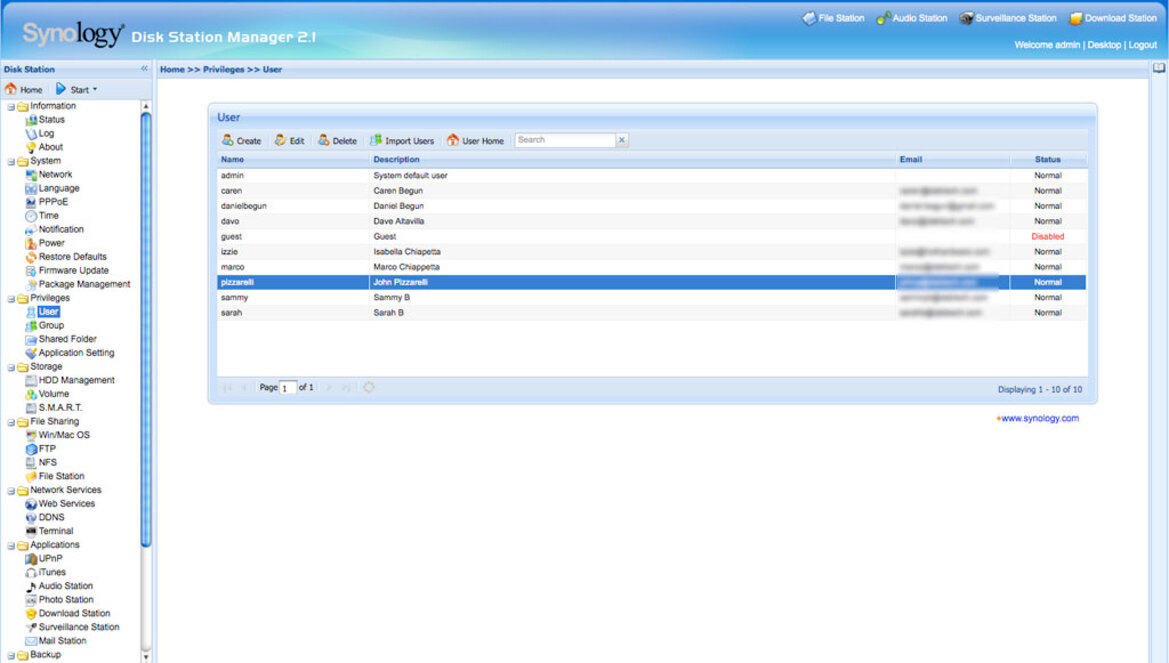Open Download Station from top bar
1169x663 pixels.
[x=1112, y=18]
